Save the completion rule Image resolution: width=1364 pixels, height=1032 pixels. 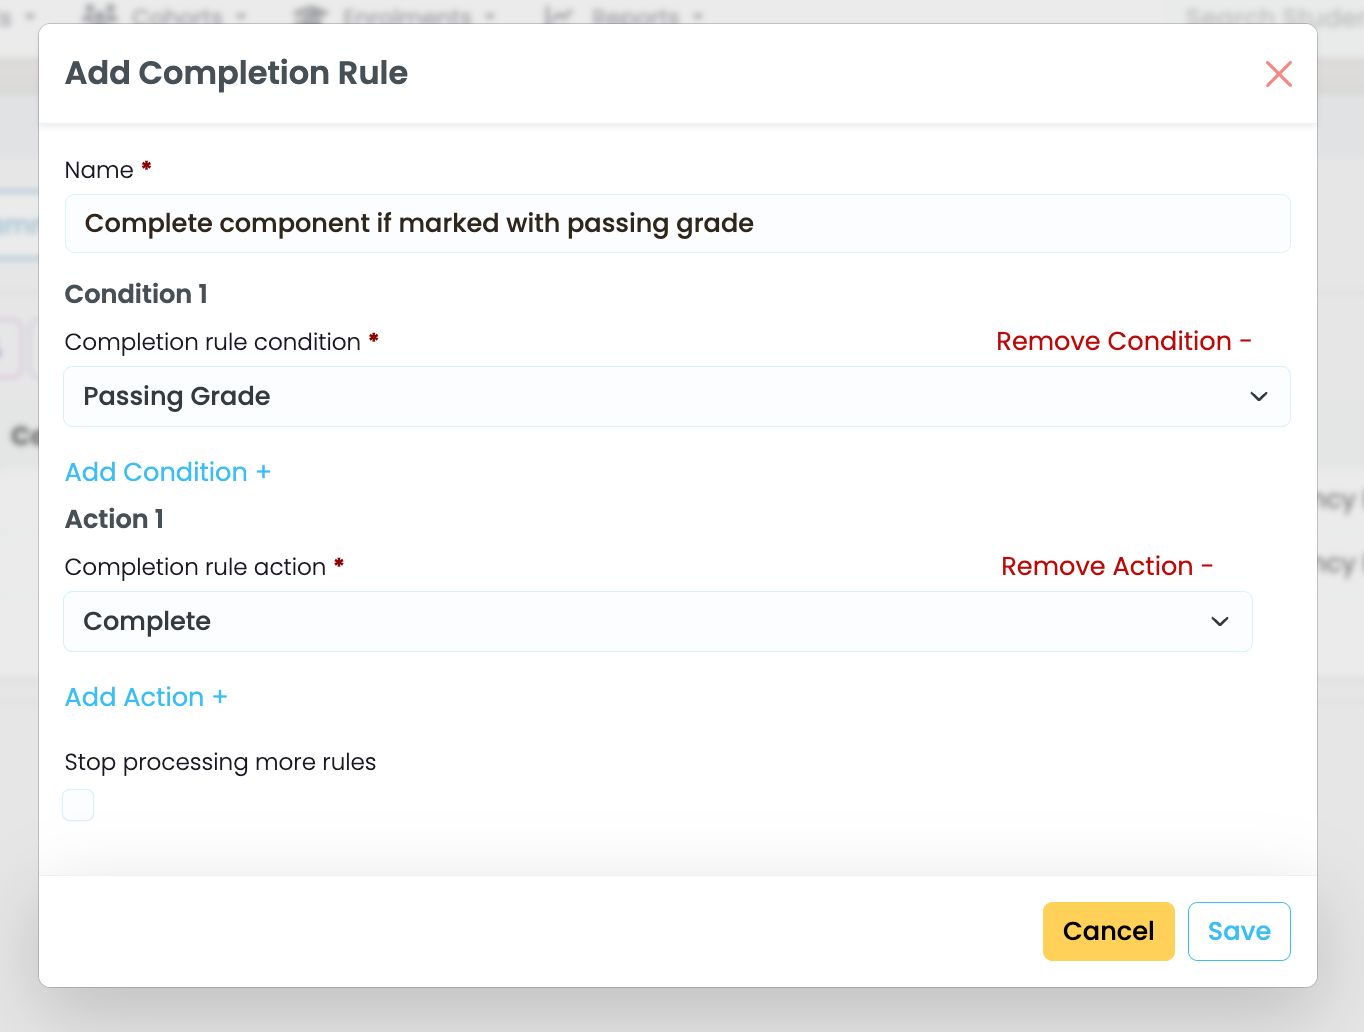coord(1239,931)
